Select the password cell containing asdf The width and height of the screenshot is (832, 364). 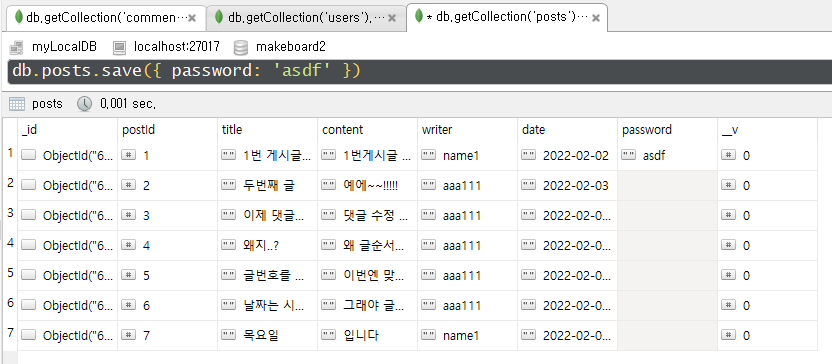coord(668,155)
